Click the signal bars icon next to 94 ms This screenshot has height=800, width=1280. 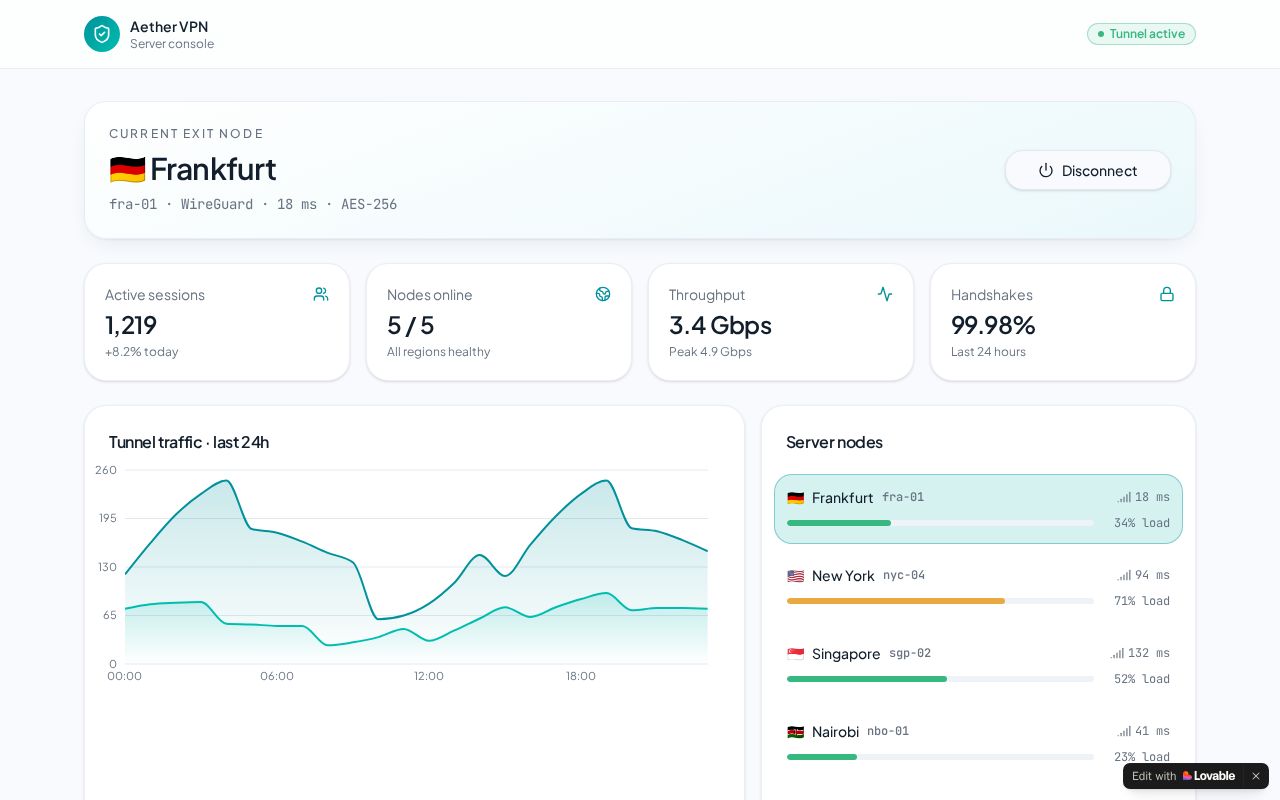tap(1124, 575)
